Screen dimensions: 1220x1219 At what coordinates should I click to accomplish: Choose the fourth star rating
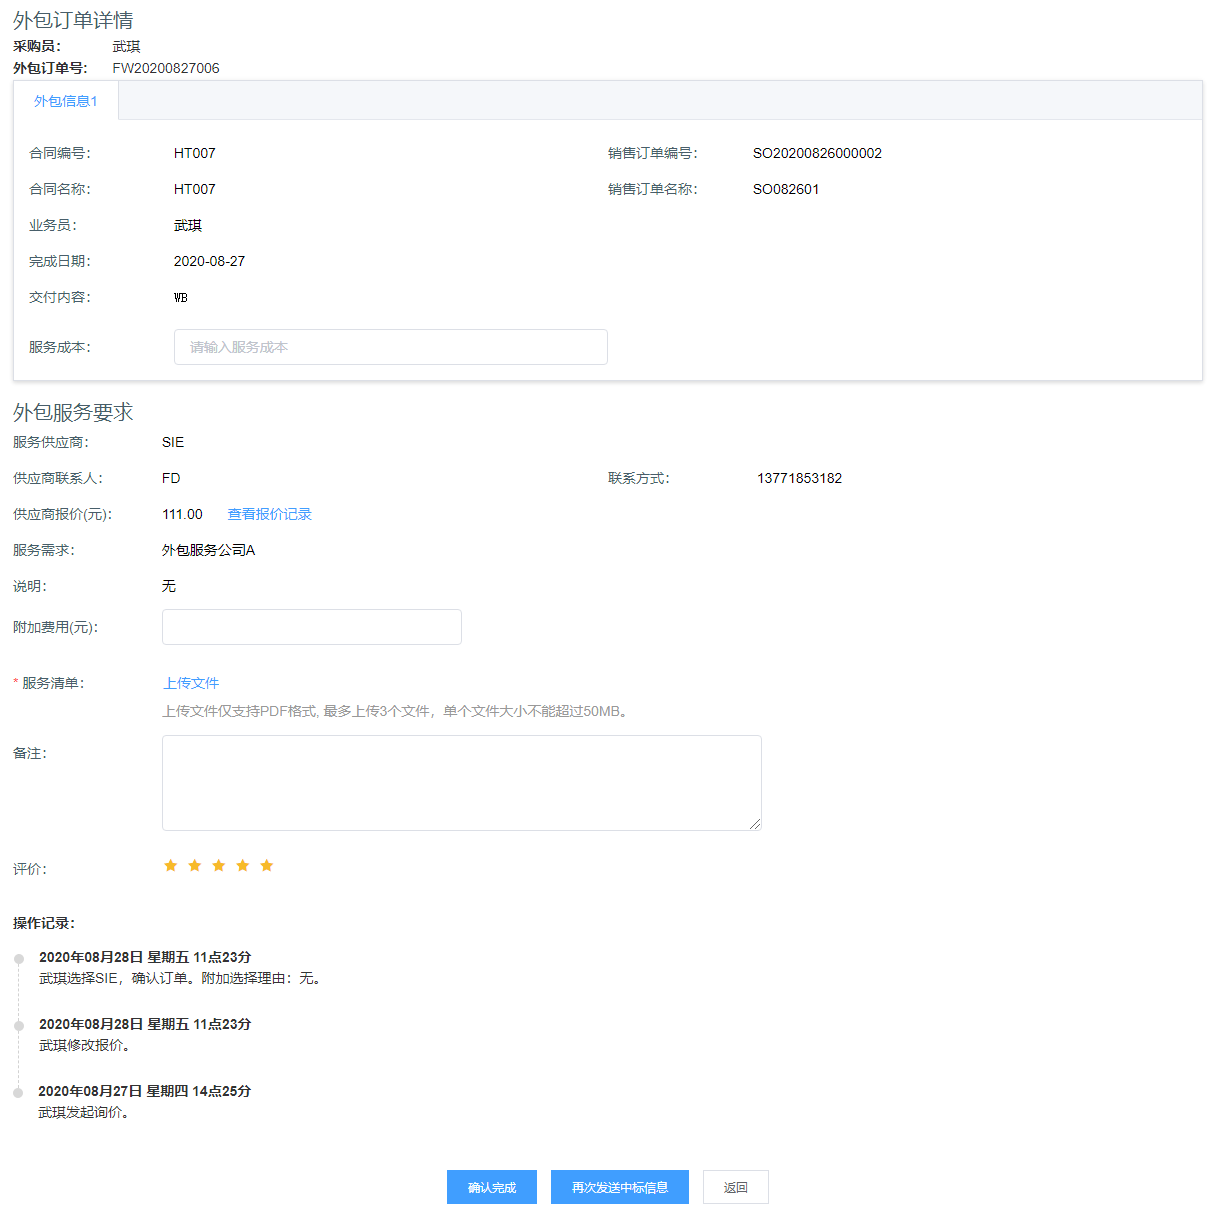(242, 866)
